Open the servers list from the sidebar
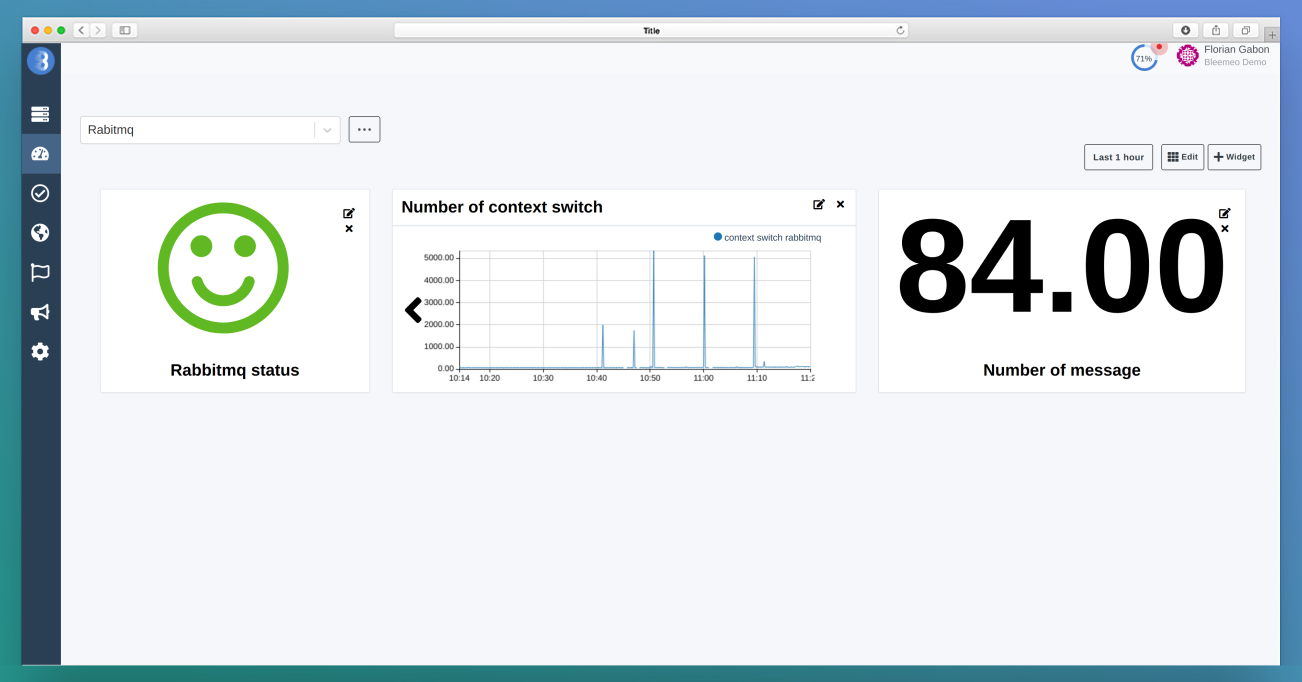Image resolution: width=1302 pixels, height=682 pixels. pos(40,114)
